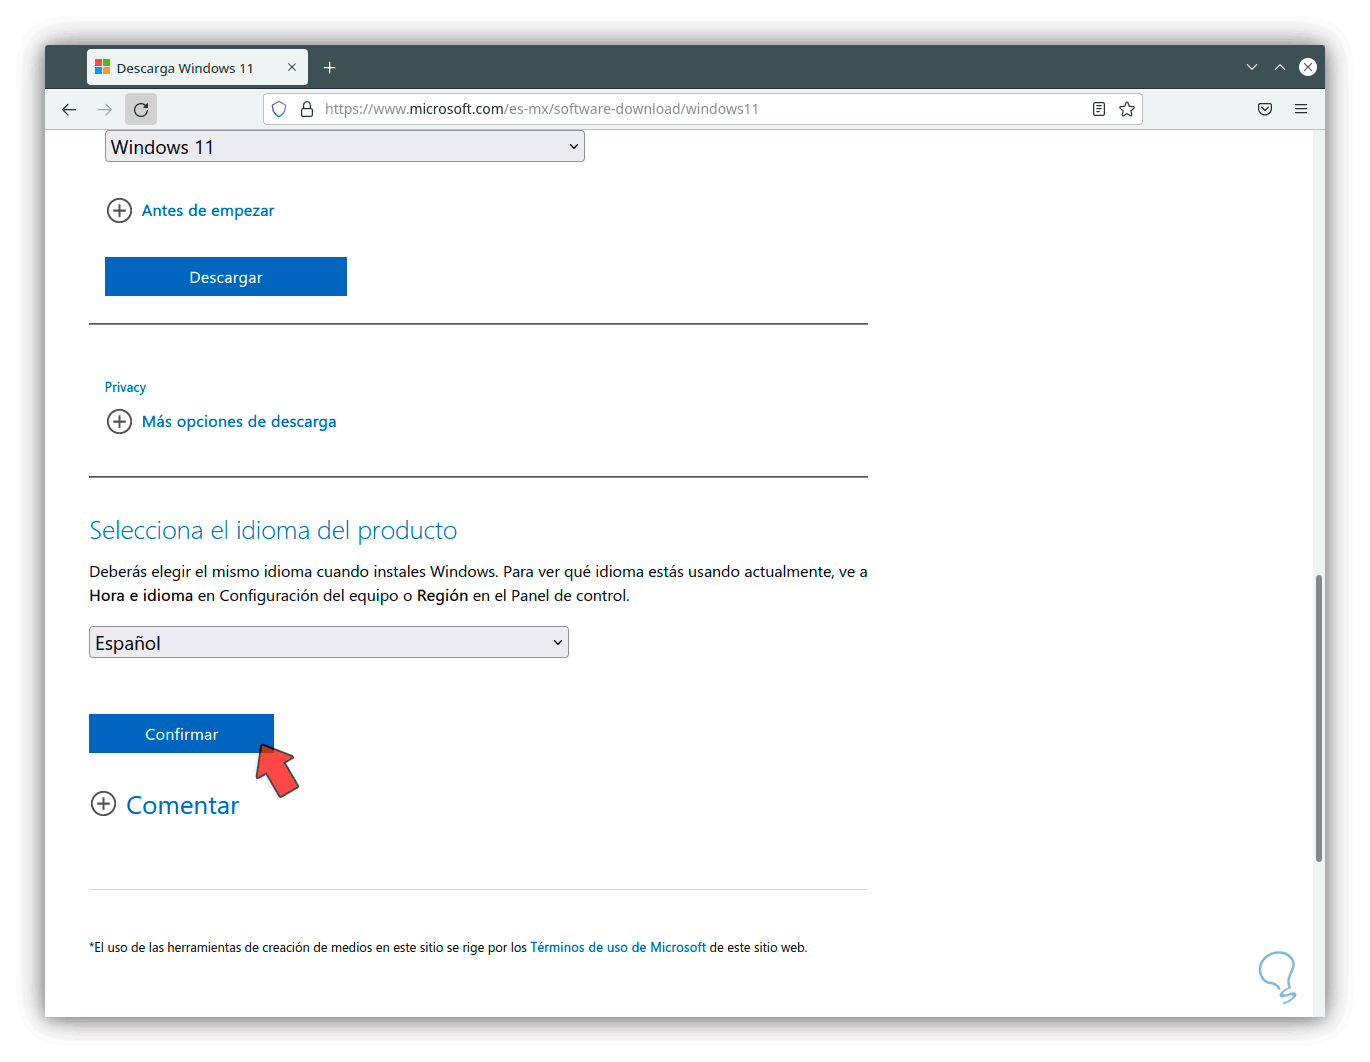Select the Descarga Windows 11 tab
Screen dimensions: 1370x1062
[197, 68]
